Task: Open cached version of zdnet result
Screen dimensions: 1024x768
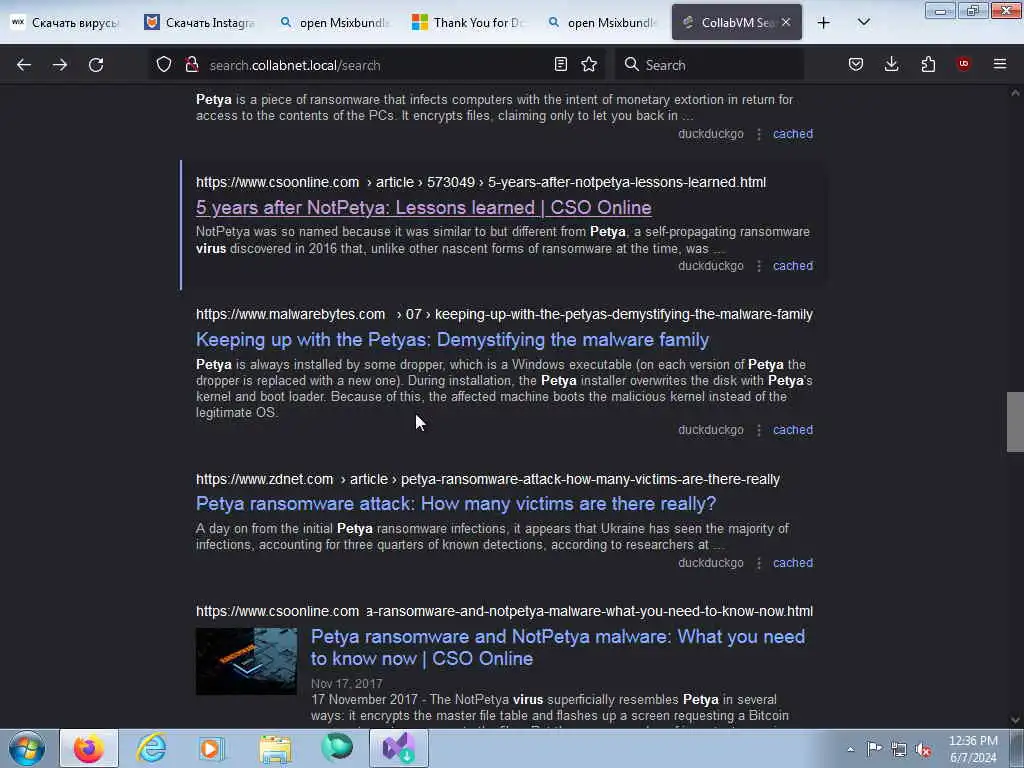Action: 793,563
